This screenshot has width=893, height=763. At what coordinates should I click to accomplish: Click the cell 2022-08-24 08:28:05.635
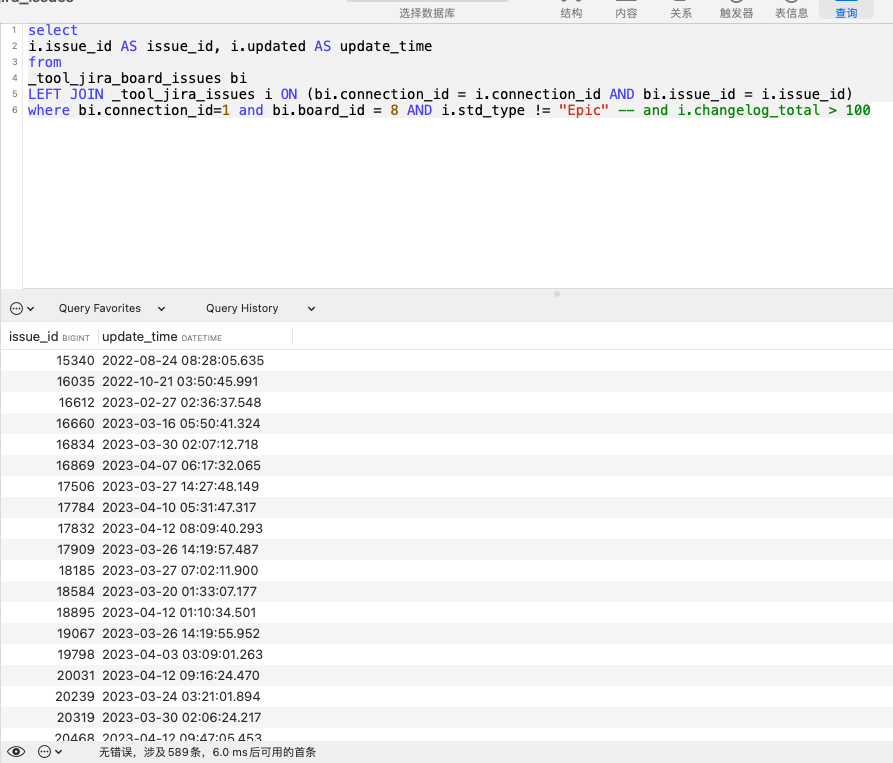pos(183,360)
